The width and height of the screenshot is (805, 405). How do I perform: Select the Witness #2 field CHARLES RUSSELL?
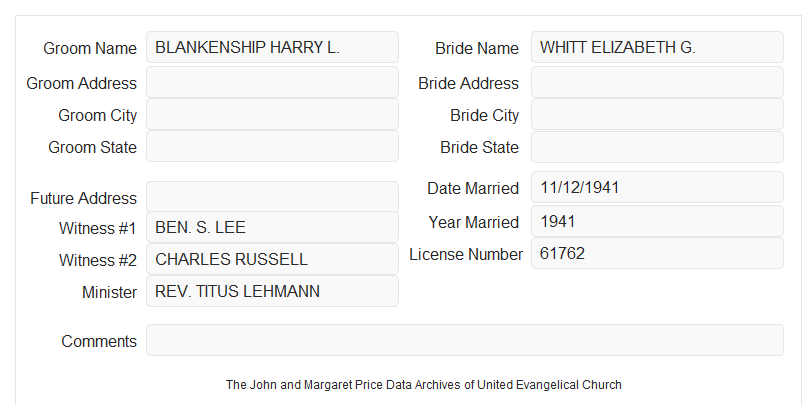tap(272, 259)
